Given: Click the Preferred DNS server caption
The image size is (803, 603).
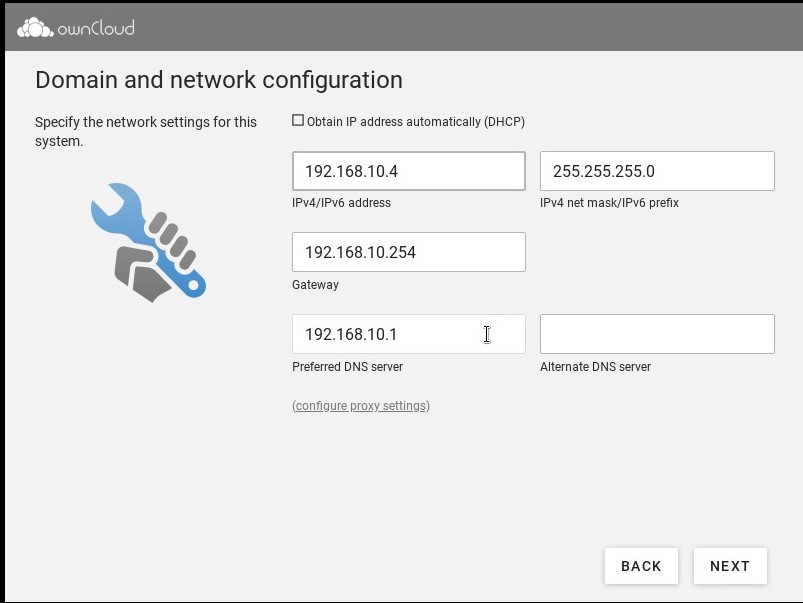Looking at the screenshot, I should (347, 367).
